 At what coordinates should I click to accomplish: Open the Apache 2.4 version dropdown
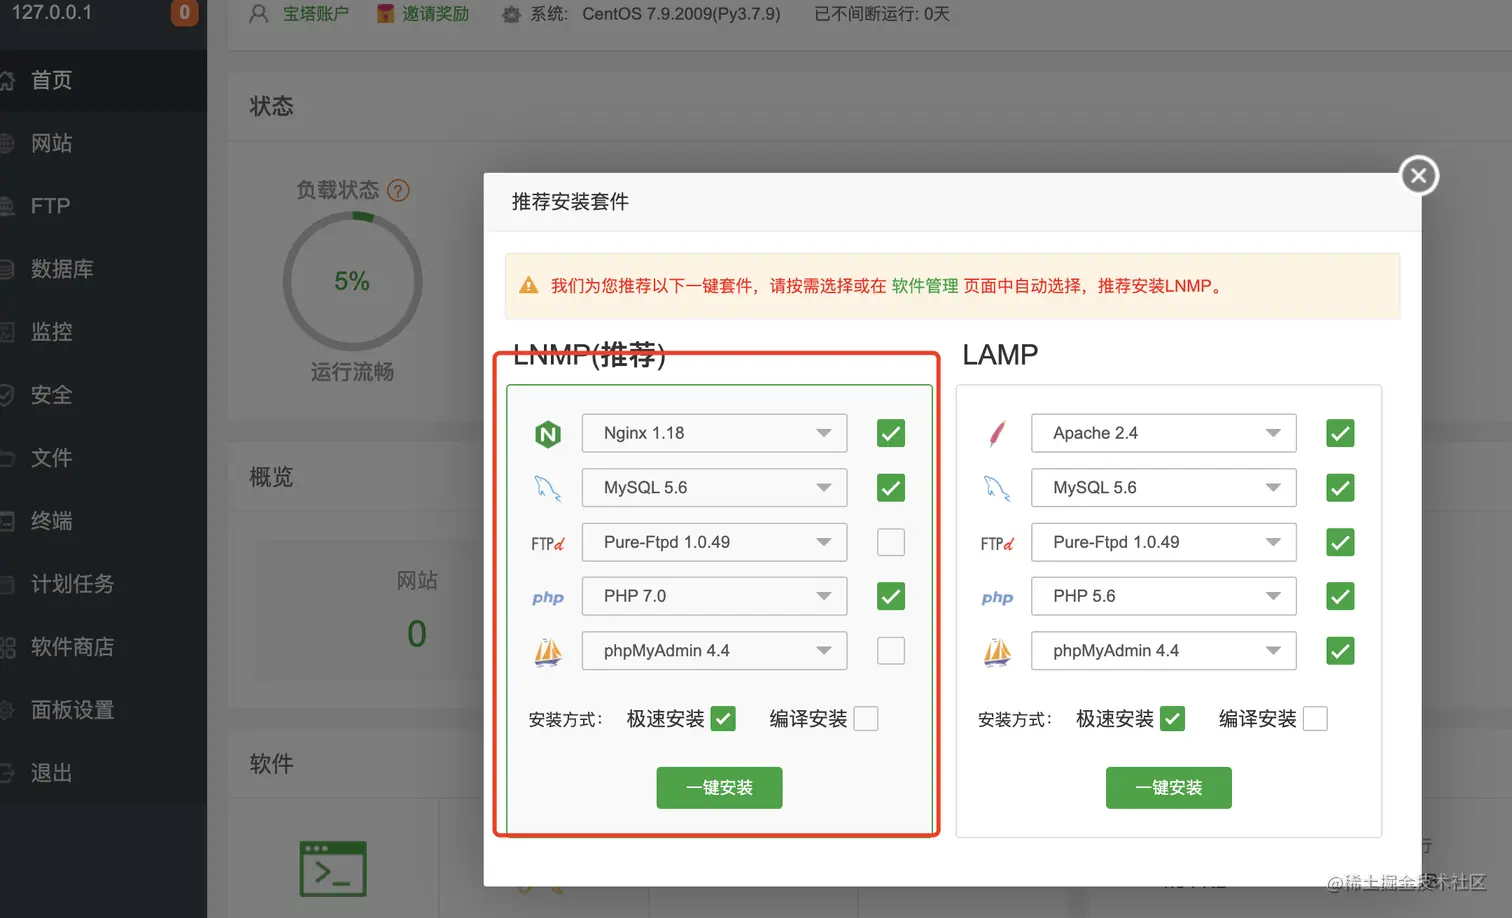pyautogui.click(x=1164, y=433)
